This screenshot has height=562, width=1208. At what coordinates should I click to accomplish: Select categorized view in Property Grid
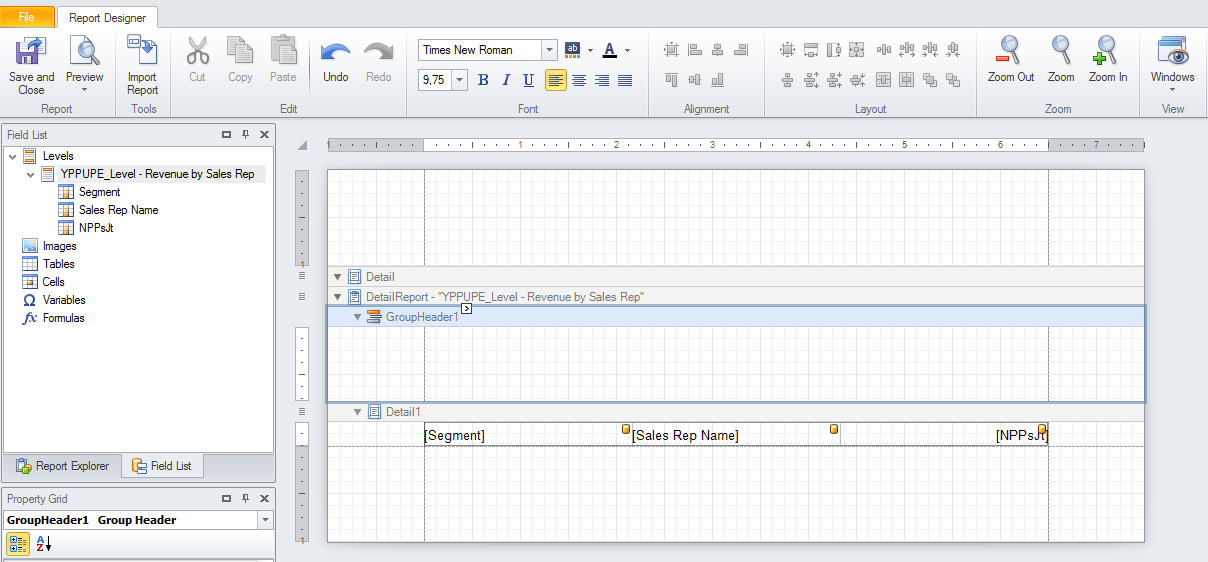pyautogui.click(x=18, y=544)
